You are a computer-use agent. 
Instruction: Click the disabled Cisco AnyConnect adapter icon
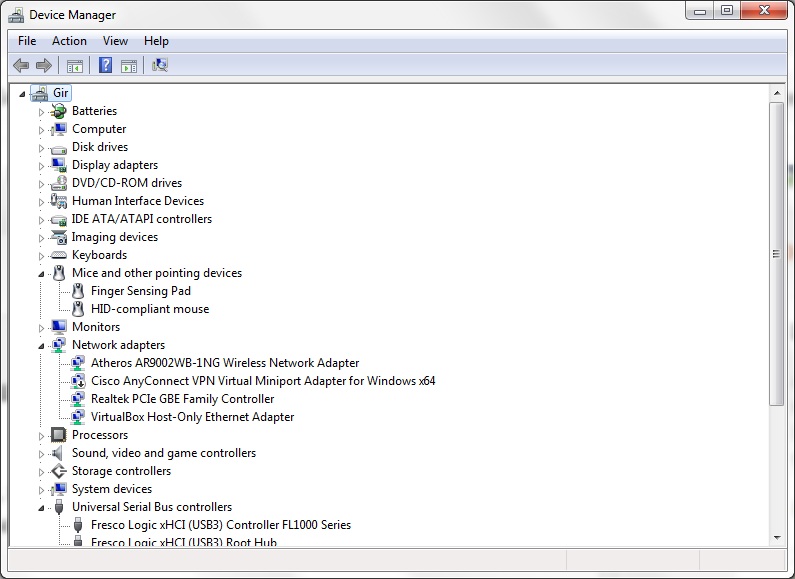(x=78, y=381)
